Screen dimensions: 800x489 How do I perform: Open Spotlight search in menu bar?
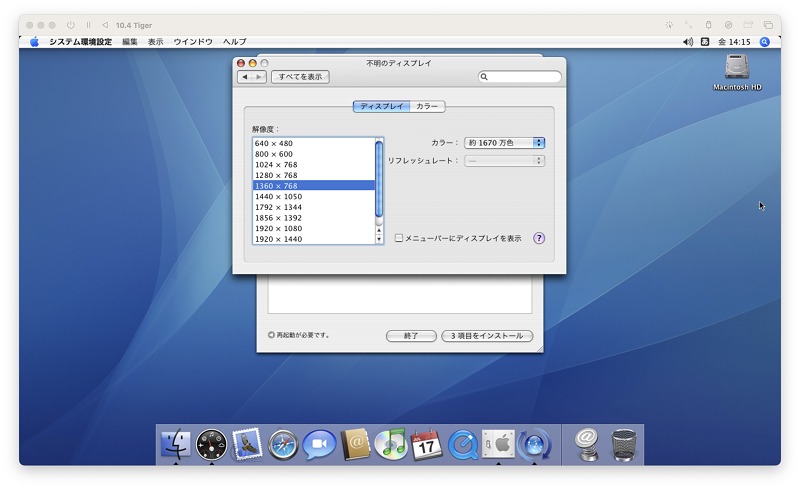point(764,42)
